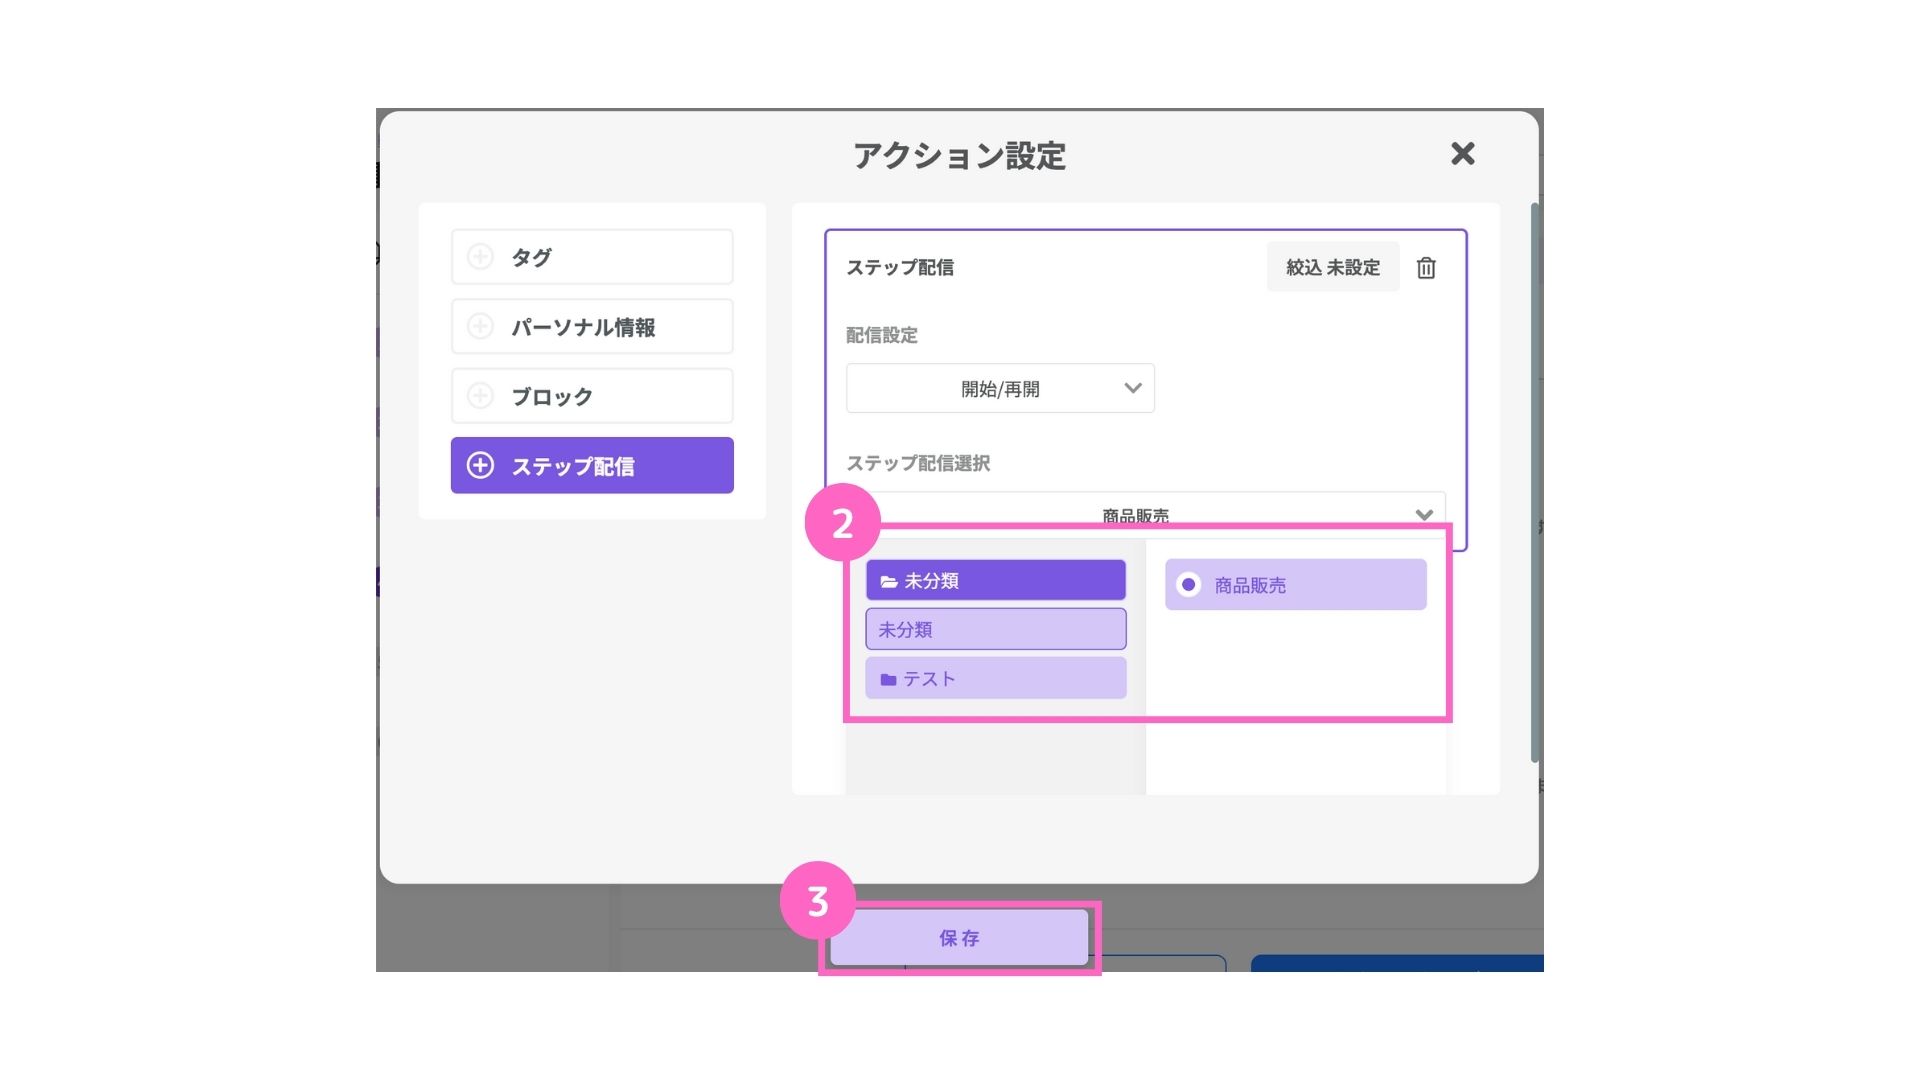Open the 開始/再開 delivery setting dropdown

point(1000,388)
